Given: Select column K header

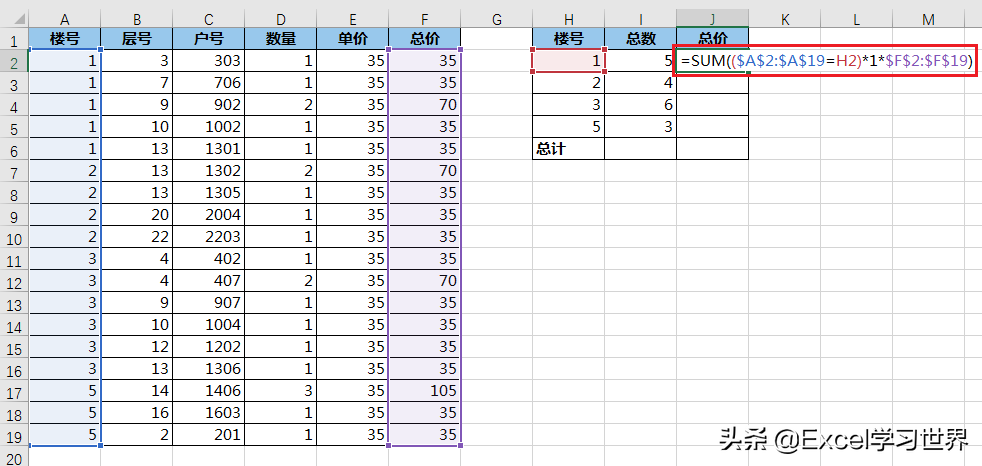Looking at the screenshot, I should [785, 19].
